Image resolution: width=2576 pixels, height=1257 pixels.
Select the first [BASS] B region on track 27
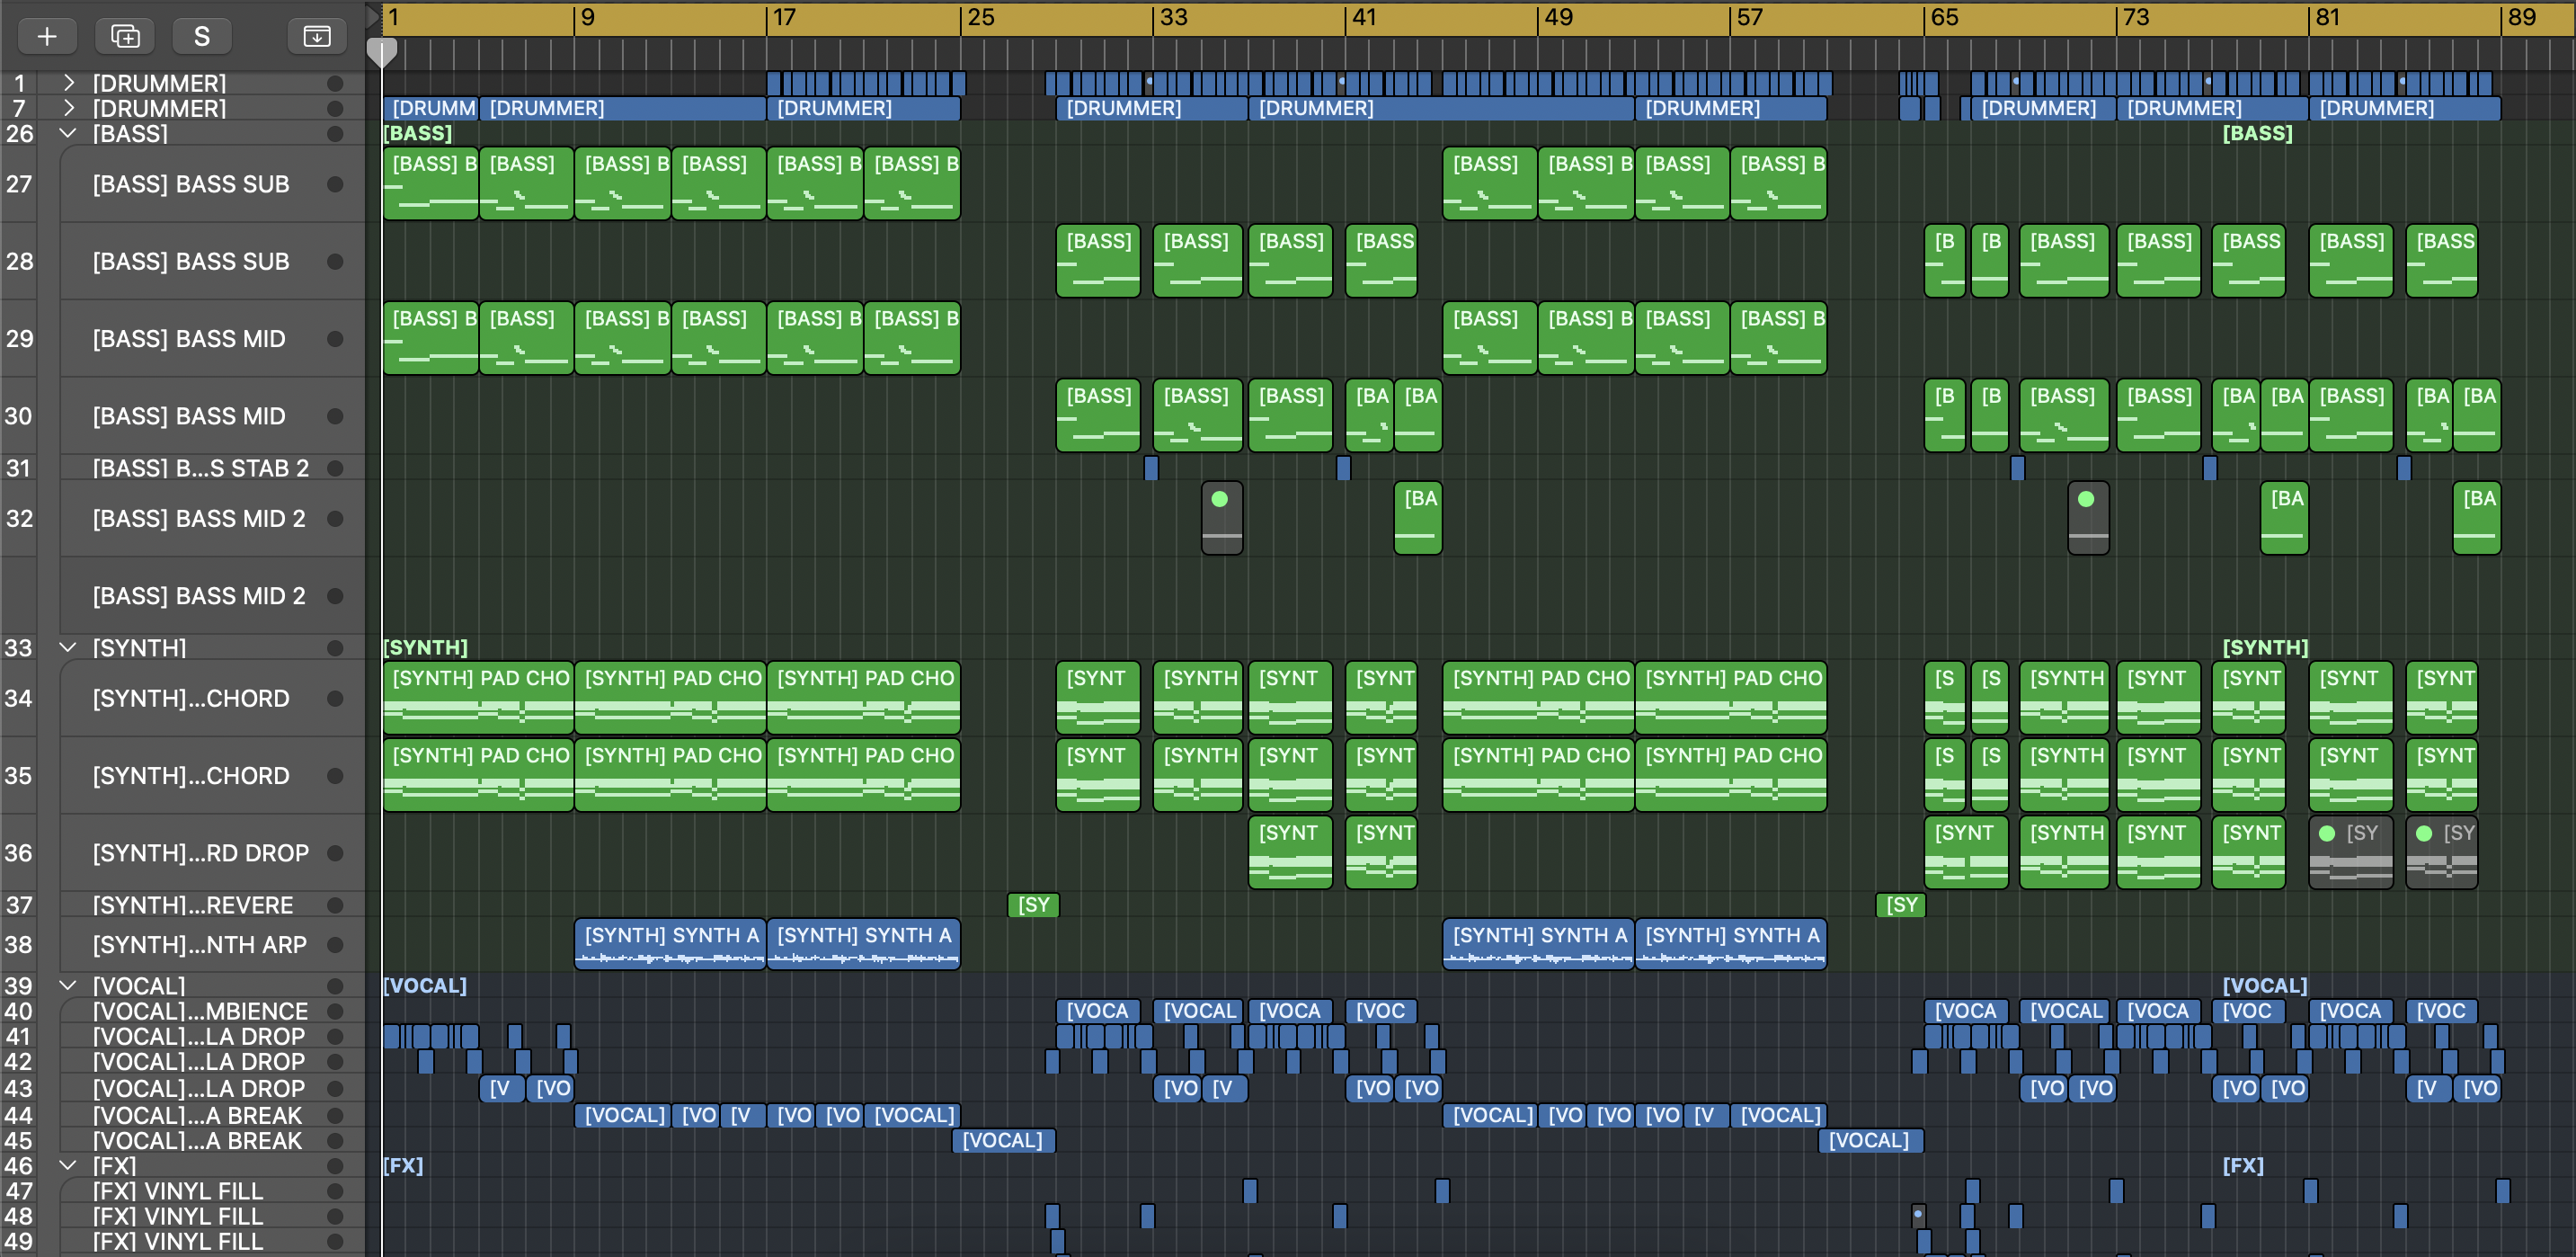pos(431,184)
